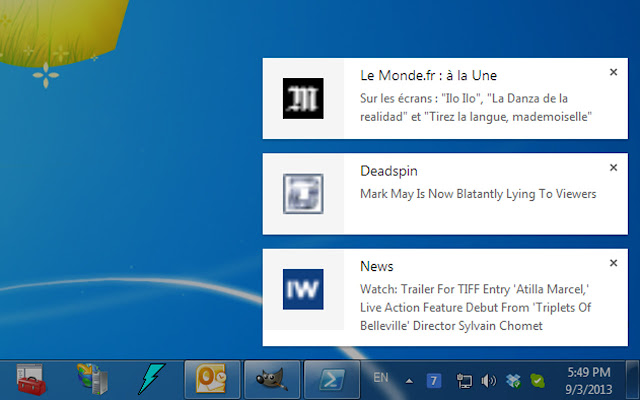Open the 'Sur les écrans' notification text
Image resolution: width=640 pixels, height=400 pixels.
(476, 108)
